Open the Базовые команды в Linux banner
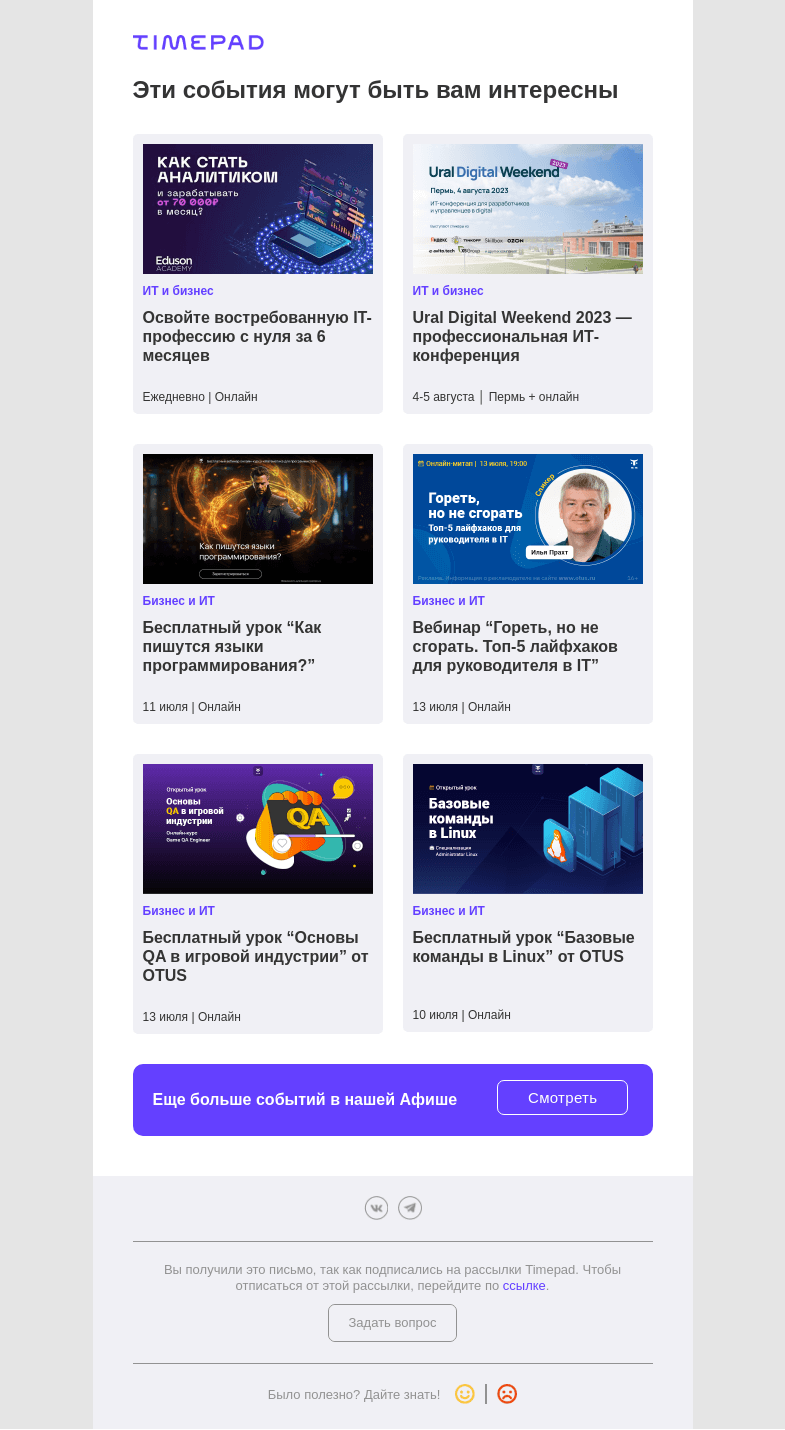The width and height of the screenshot is (785, 1430). [x=528, y=829]
